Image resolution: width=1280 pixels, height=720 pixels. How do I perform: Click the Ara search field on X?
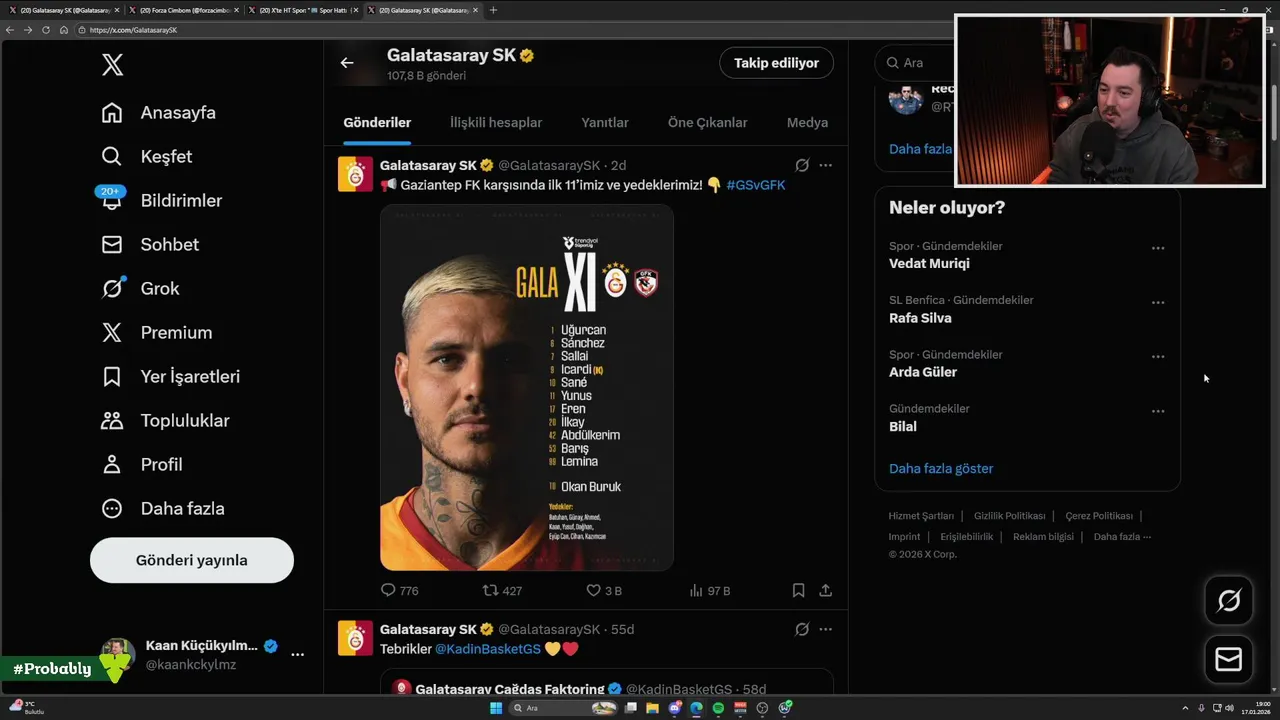click(915, 63)
